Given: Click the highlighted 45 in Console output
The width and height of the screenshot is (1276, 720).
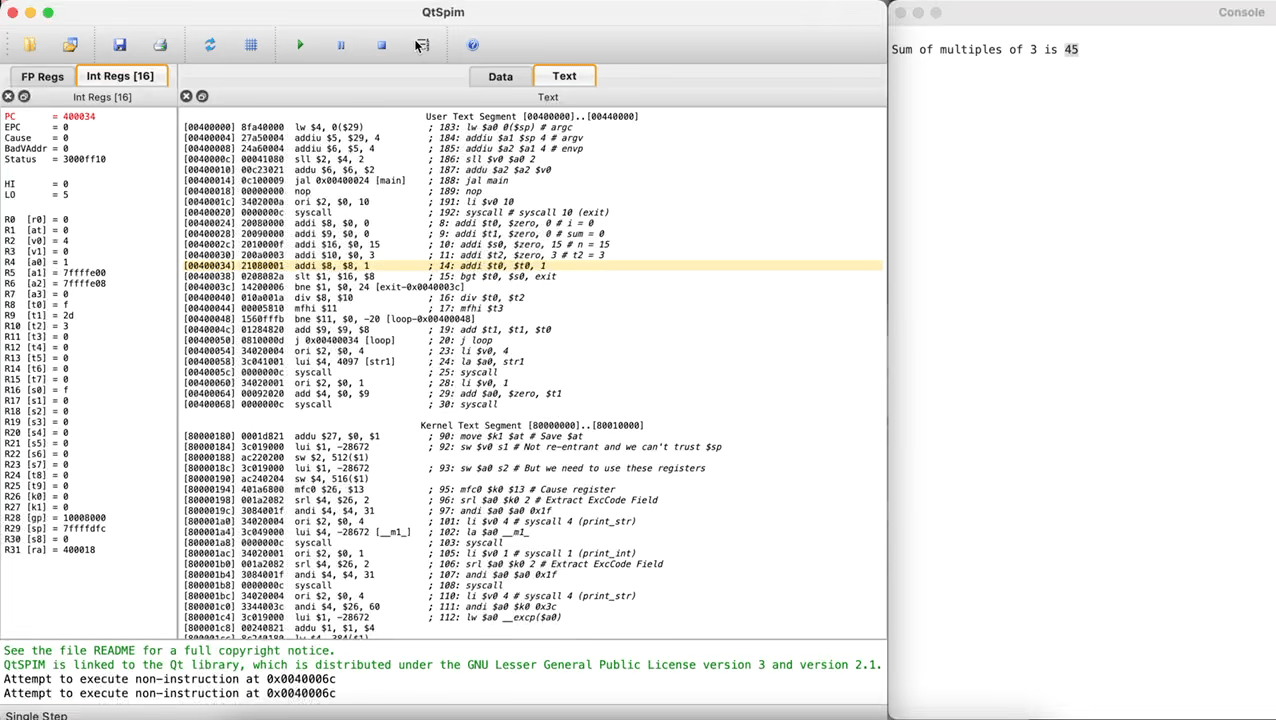Looking at the screenshot, I should [1071, 49].
